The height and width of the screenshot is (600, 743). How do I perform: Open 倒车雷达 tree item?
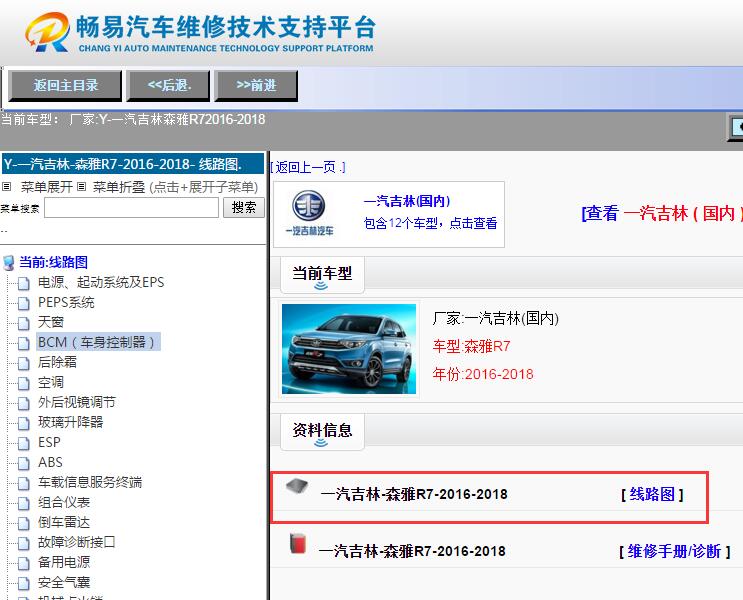pyautogui.click(x=64, y=522)
